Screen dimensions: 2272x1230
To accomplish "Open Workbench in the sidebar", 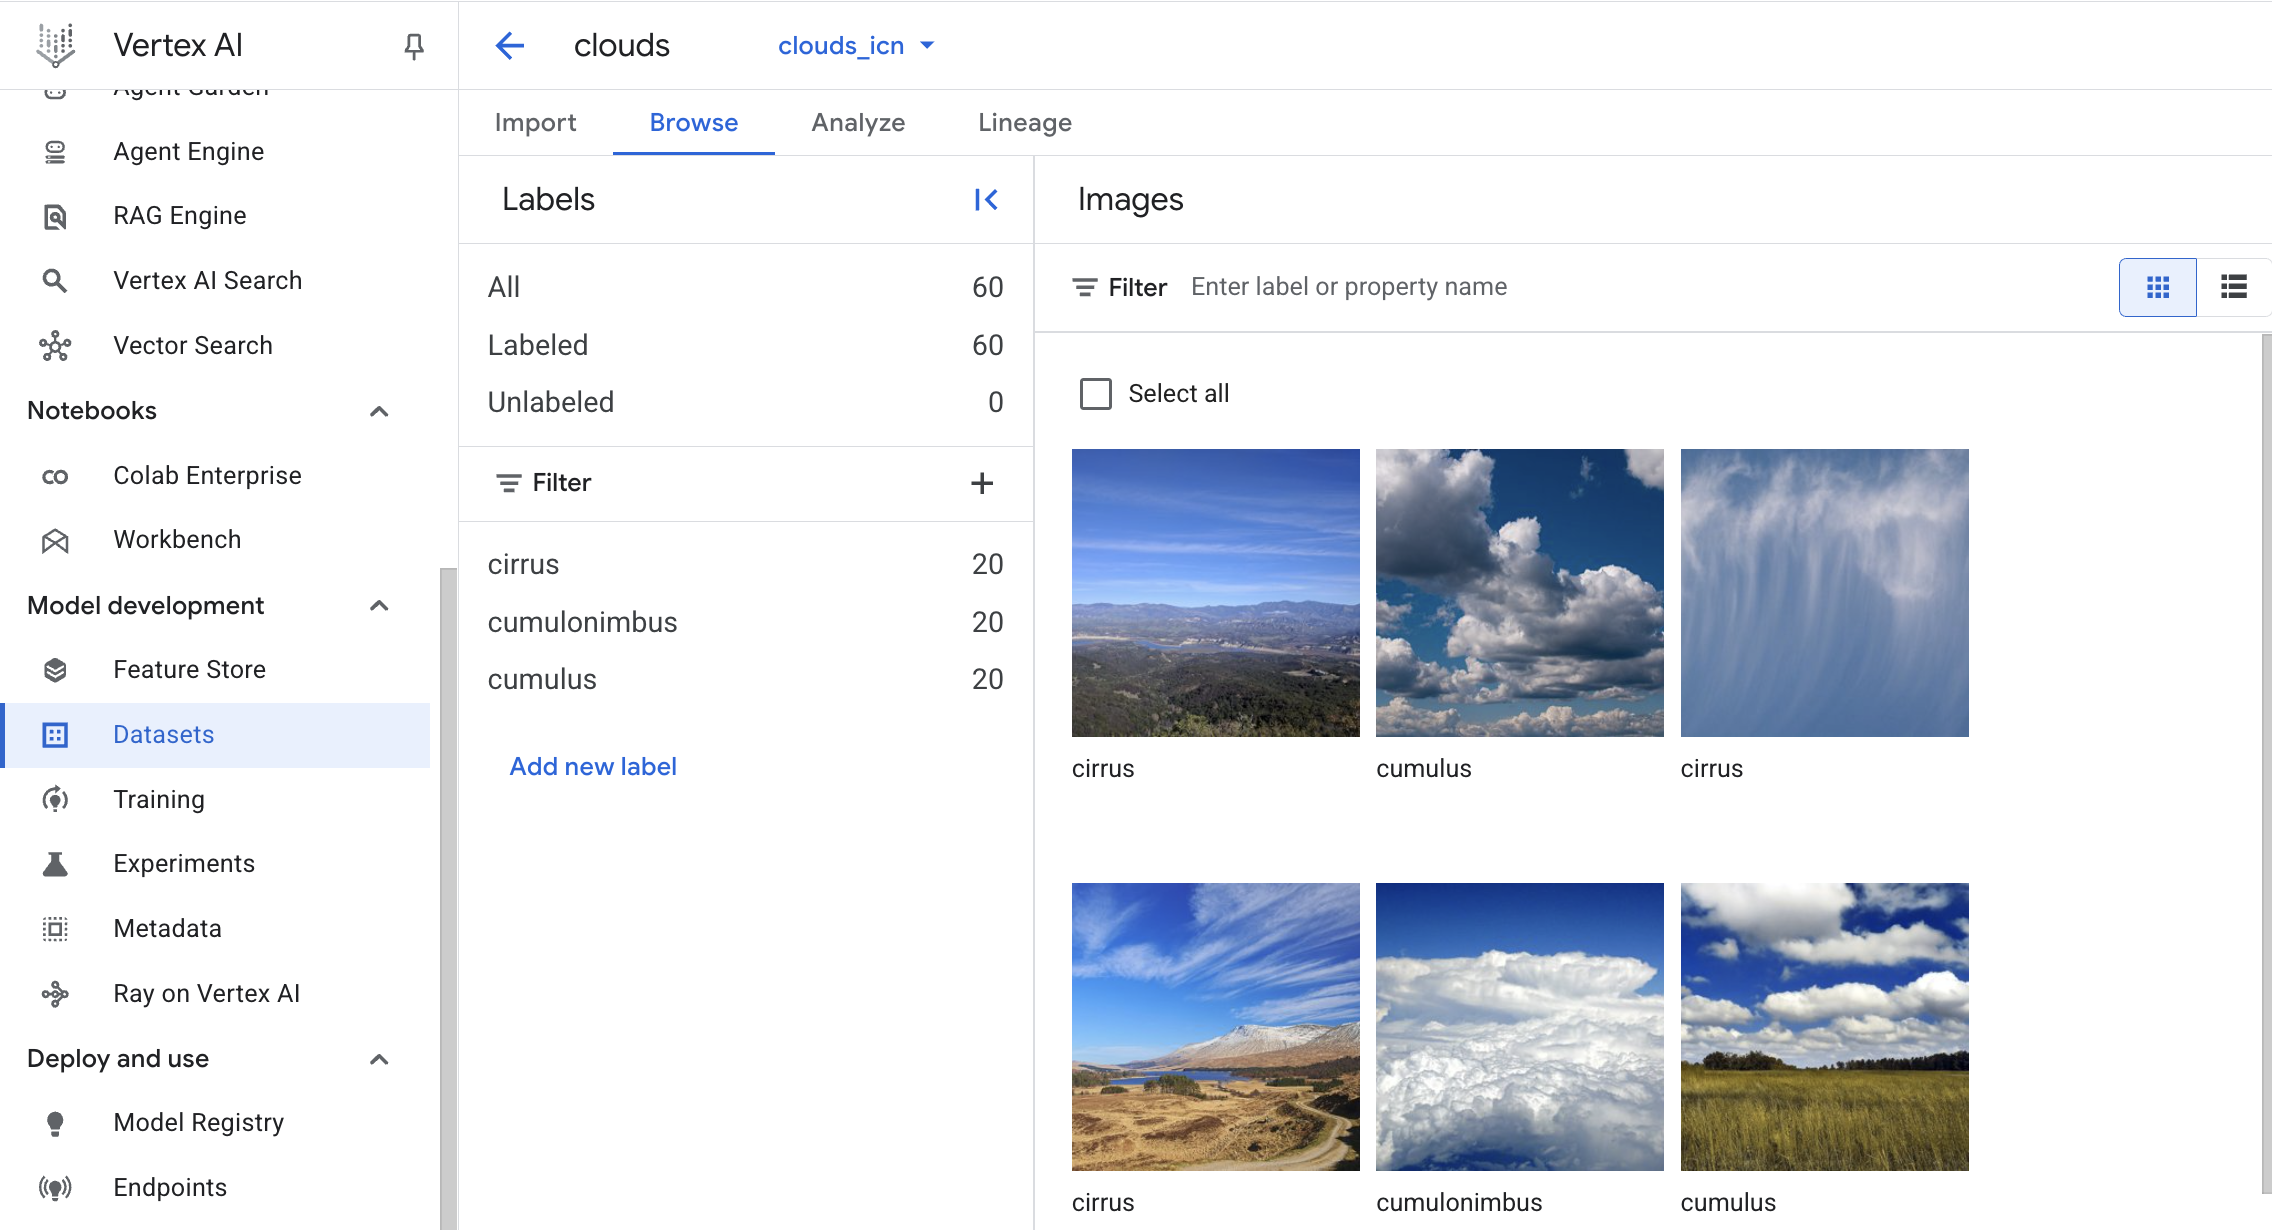I will click(x=177, y=540).
